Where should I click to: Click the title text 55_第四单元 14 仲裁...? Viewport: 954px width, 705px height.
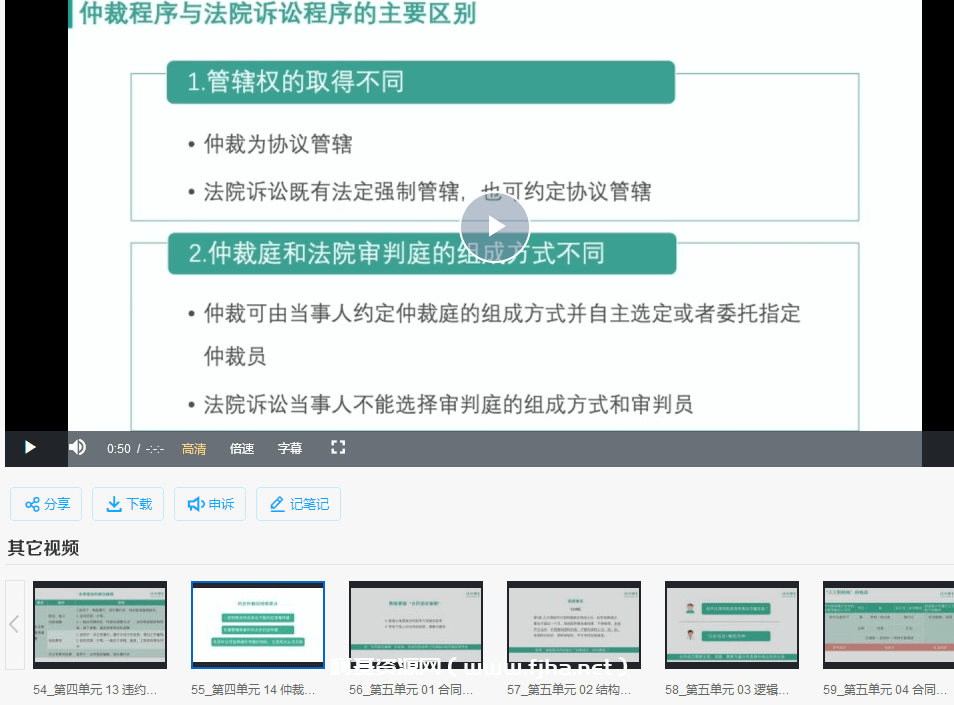coord(253,690)
